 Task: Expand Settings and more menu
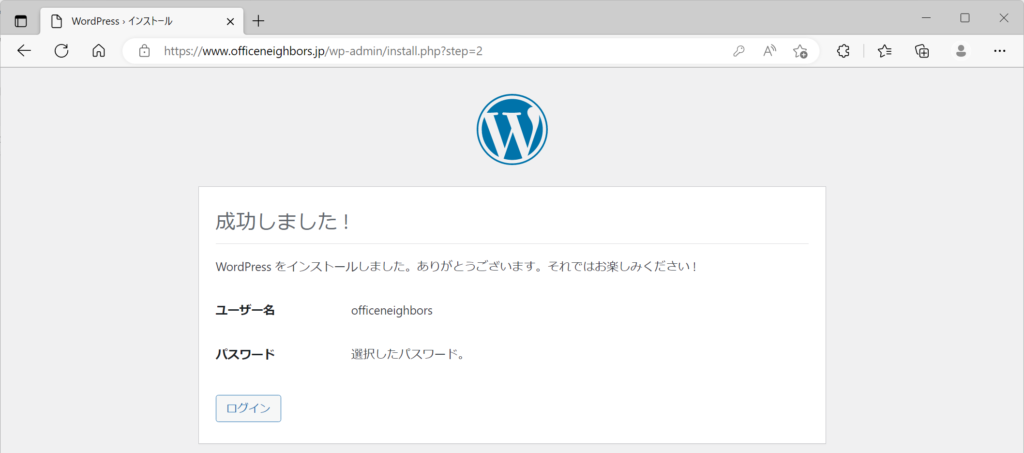click(x=999, y=51)
